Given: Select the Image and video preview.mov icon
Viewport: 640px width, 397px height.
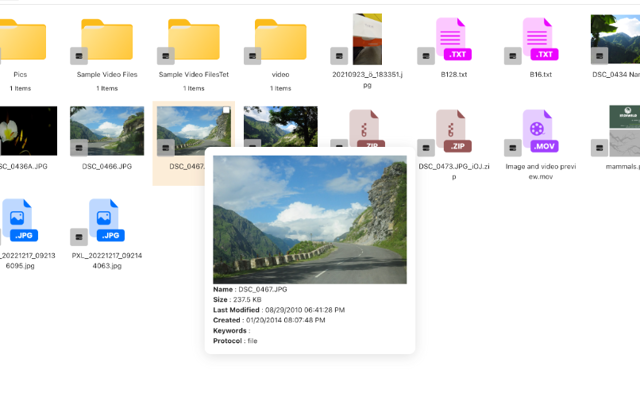Looking at the screenshot, I should tap(540, 131).
